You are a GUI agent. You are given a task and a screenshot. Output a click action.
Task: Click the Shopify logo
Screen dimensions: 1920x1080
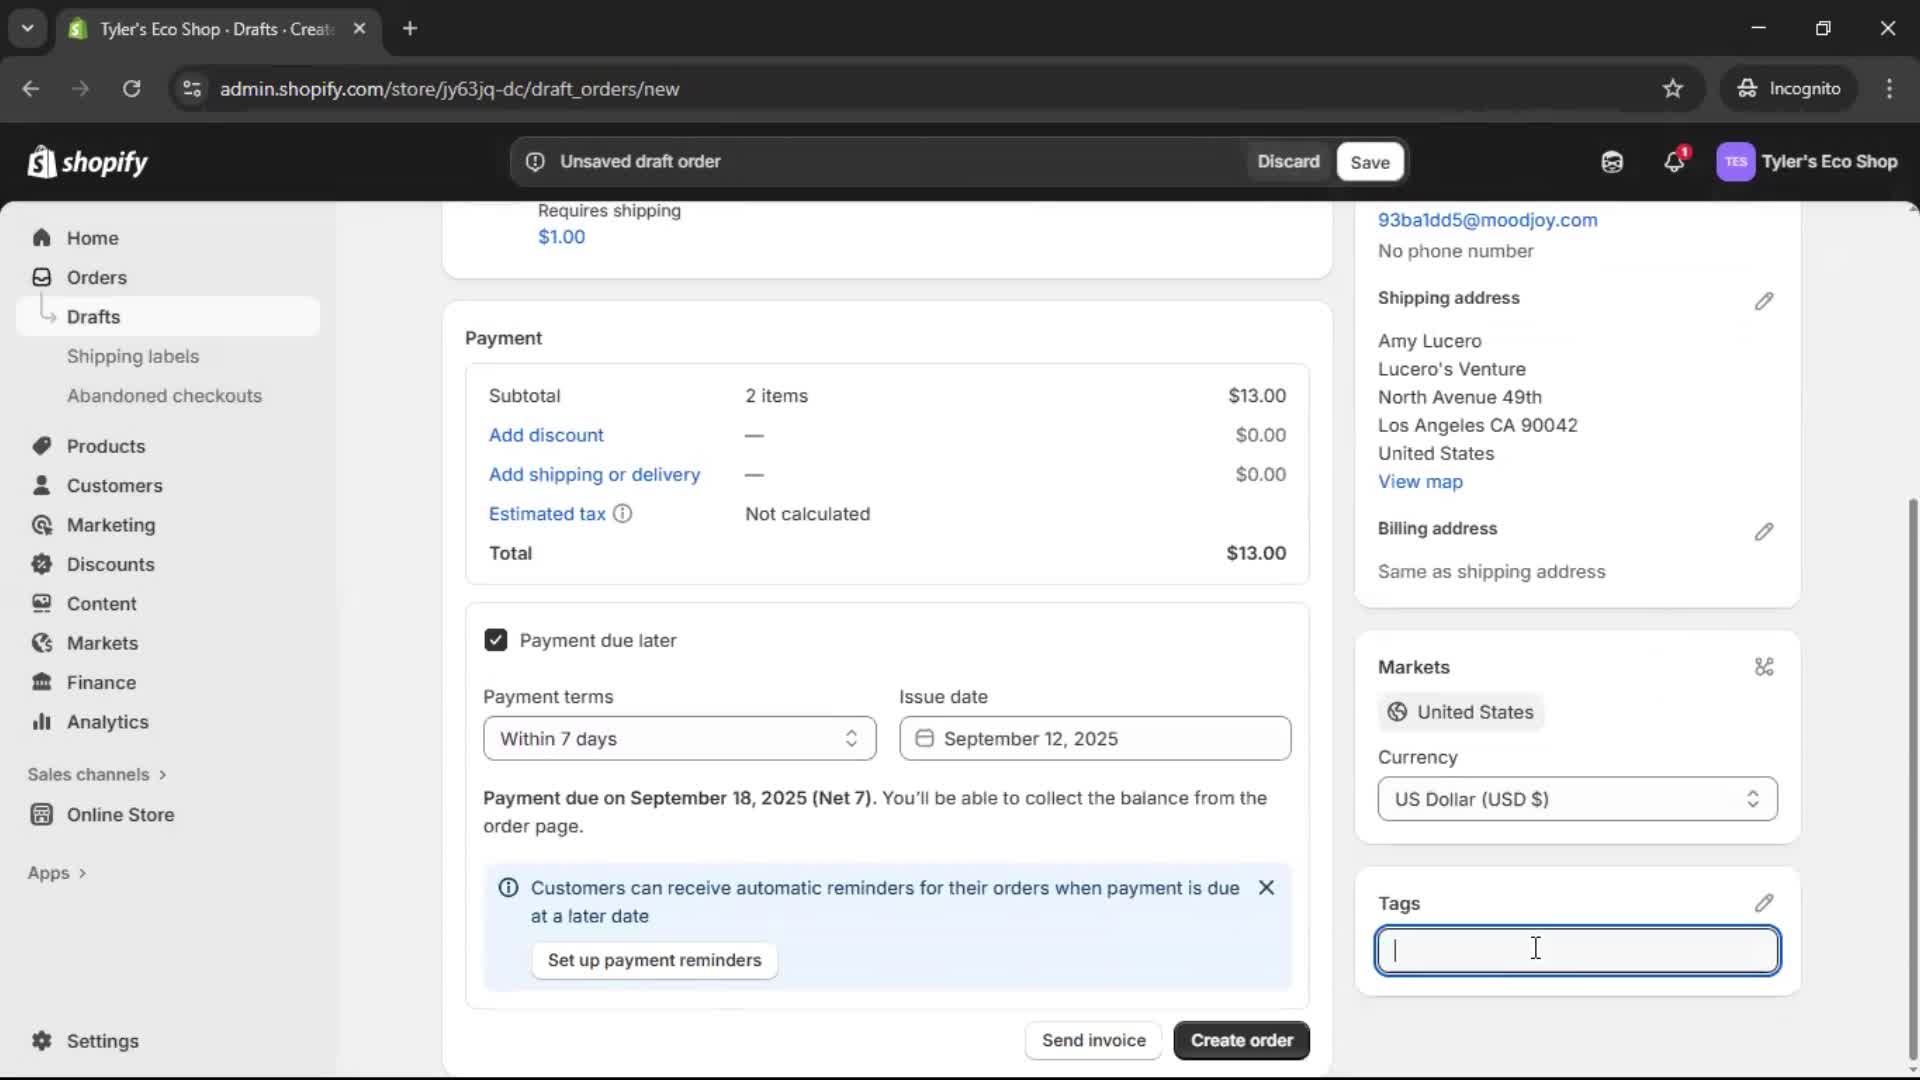coord(88,162)
